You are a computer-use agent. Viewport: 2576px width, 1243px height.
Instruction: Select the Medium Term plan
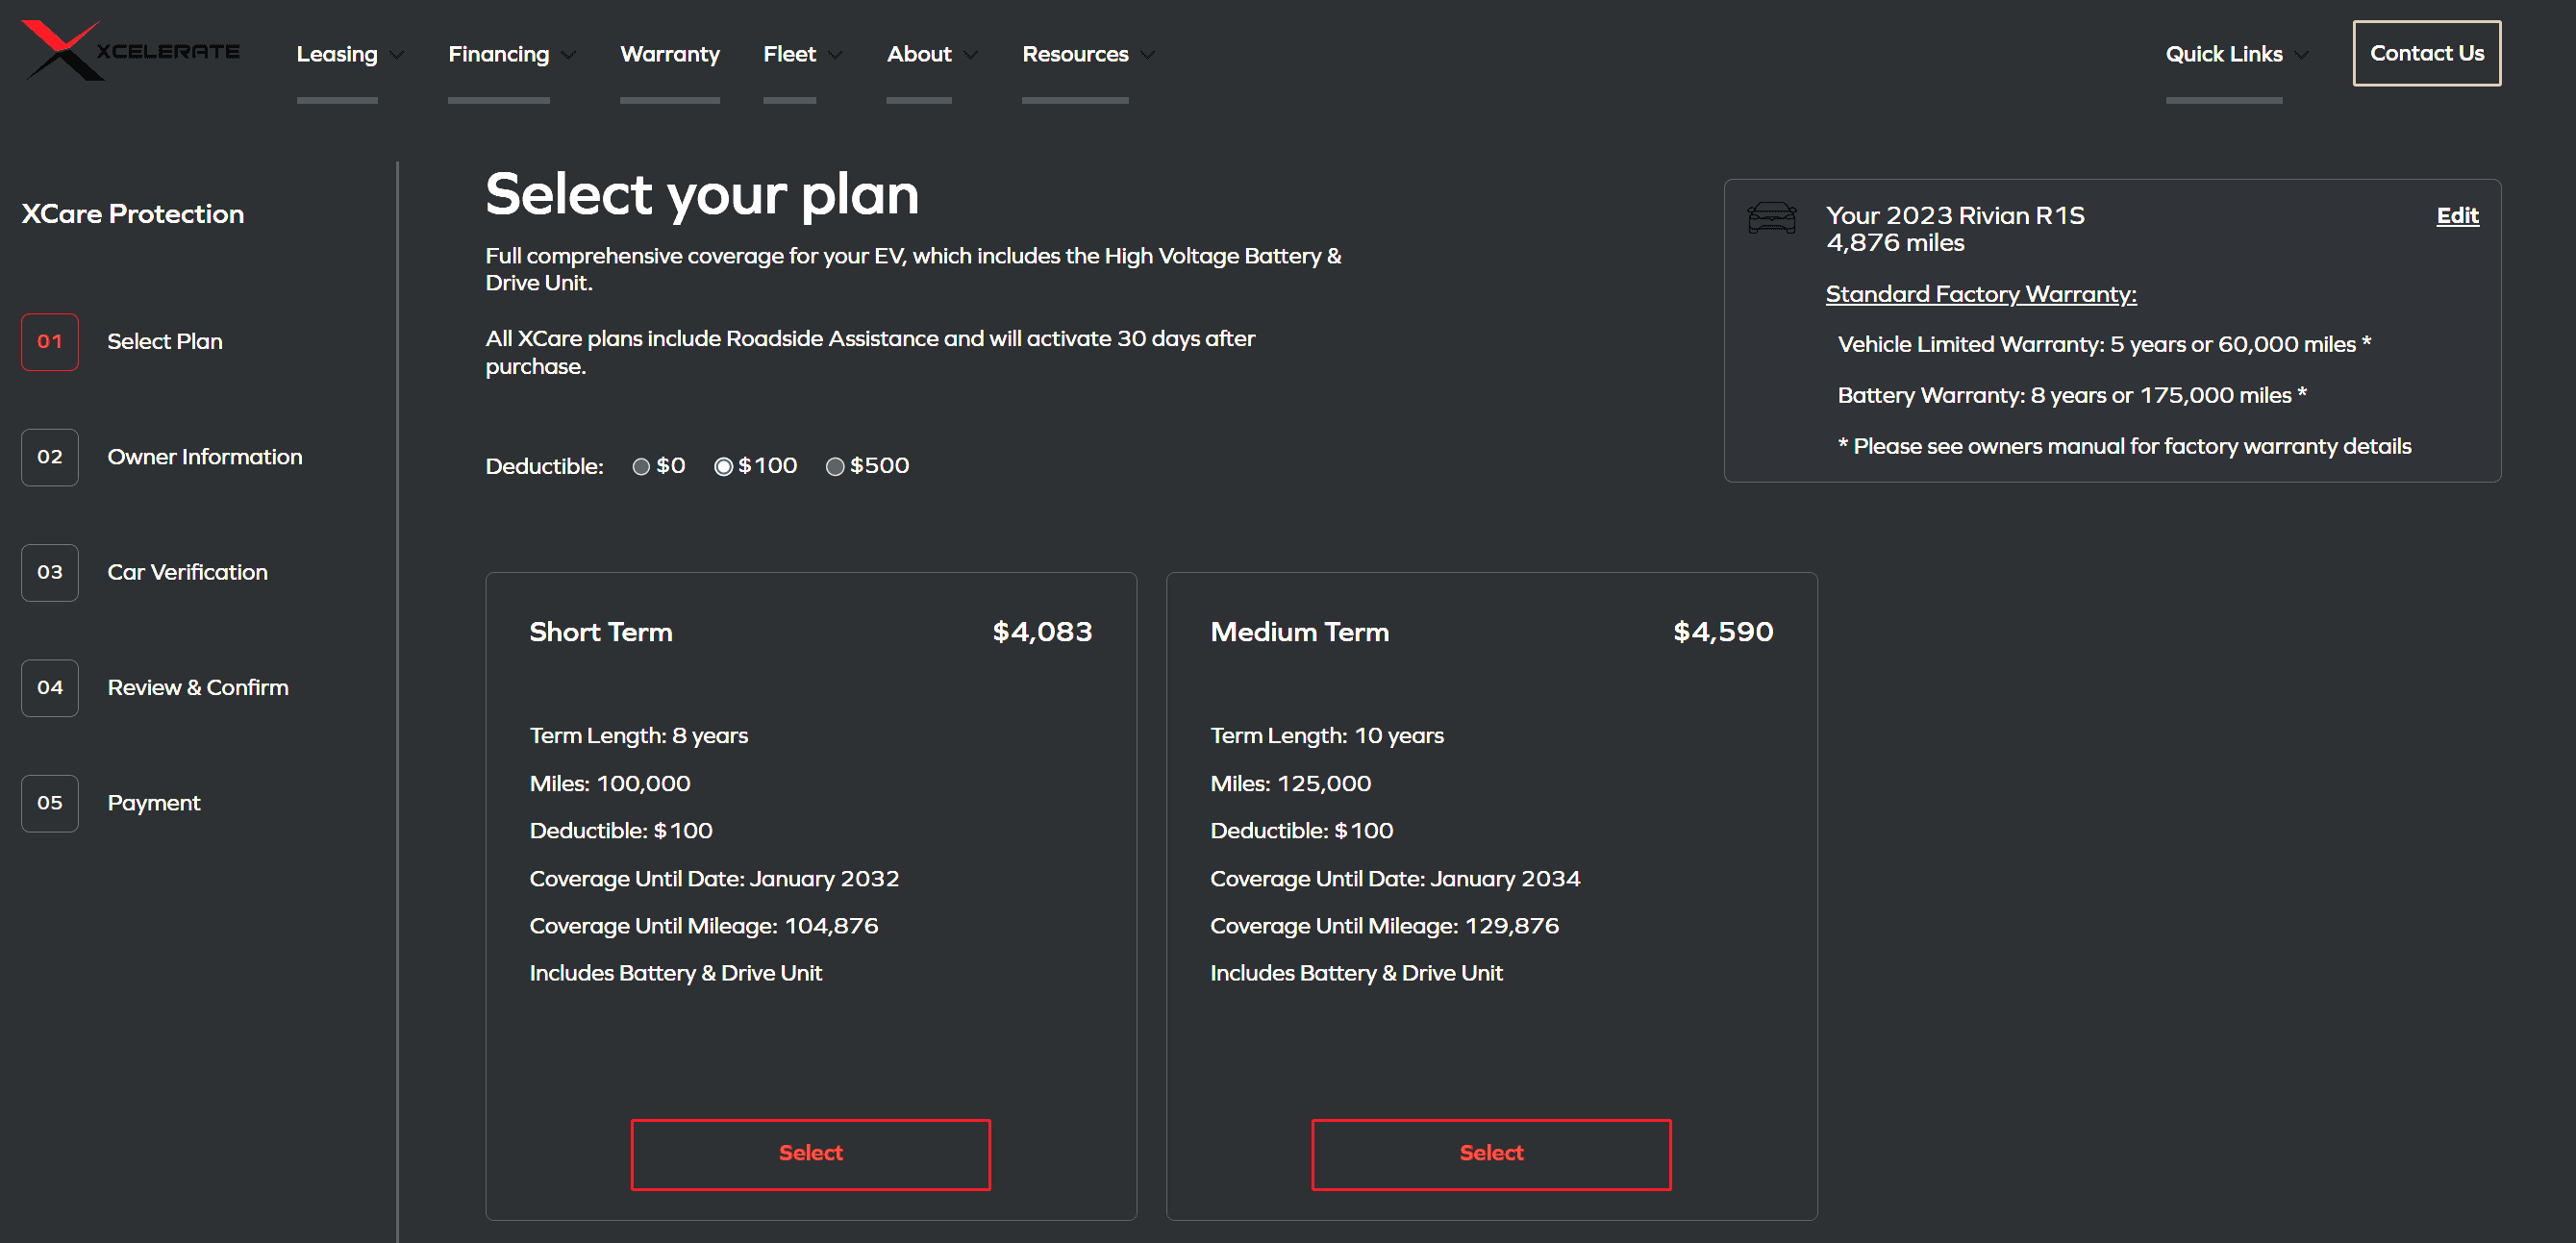coord(1491,1154)
